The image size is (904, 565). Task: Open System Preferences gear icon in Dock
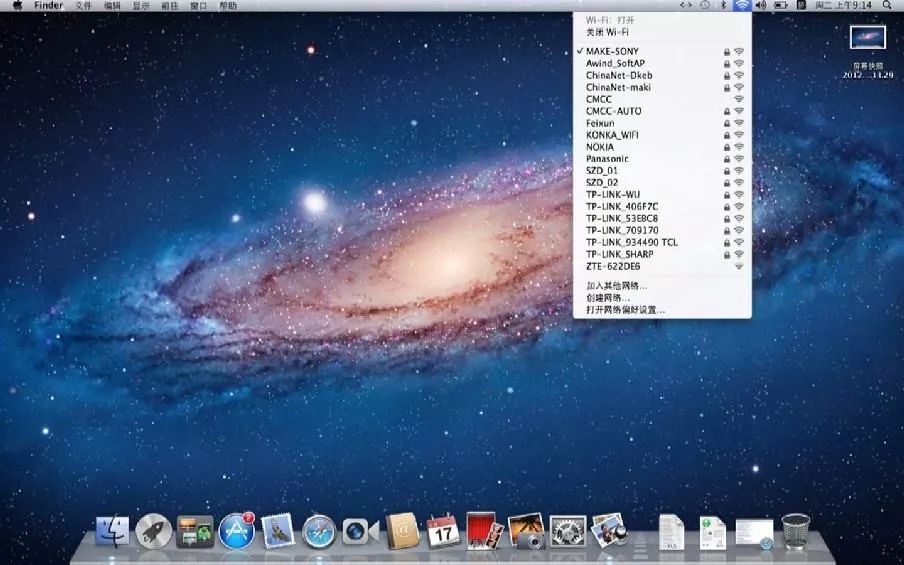click(x=567, y=530)
